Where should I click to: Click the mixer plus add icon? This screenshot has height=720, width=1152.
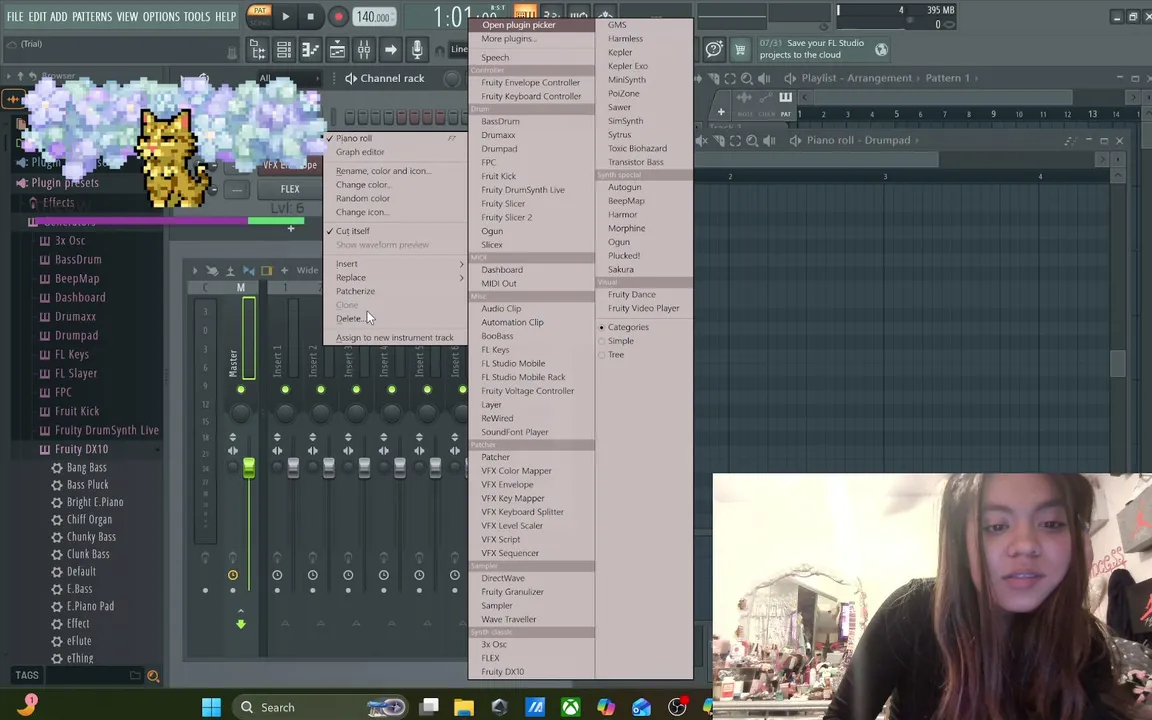tap(284, 270)
